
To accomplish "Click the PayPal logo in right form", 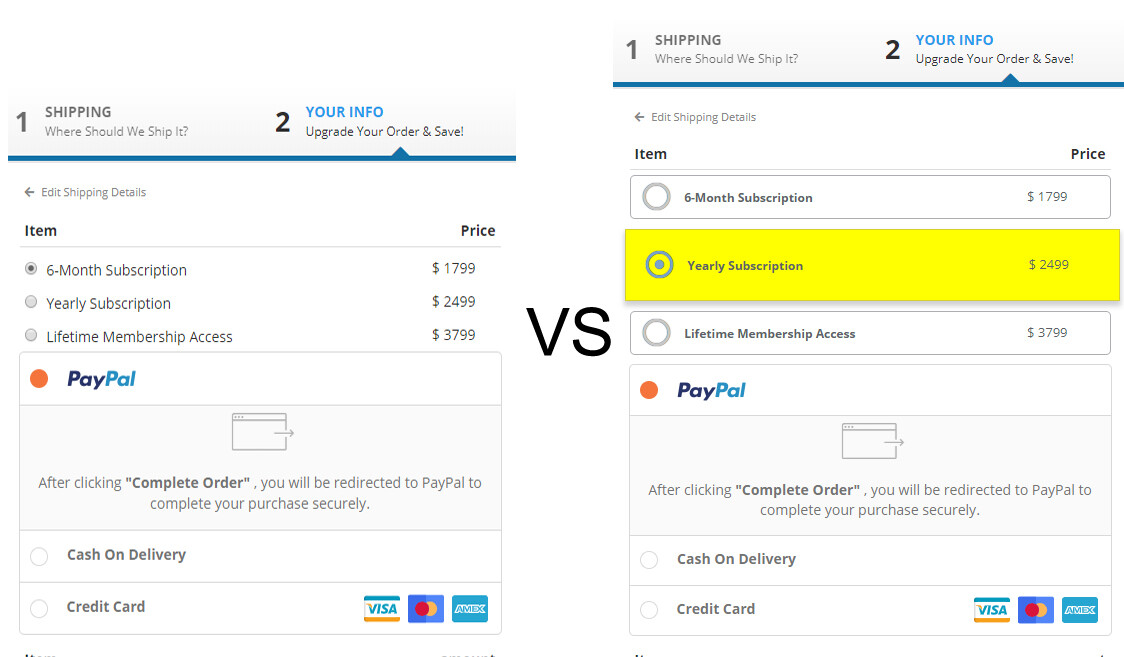I will [711, 390].
